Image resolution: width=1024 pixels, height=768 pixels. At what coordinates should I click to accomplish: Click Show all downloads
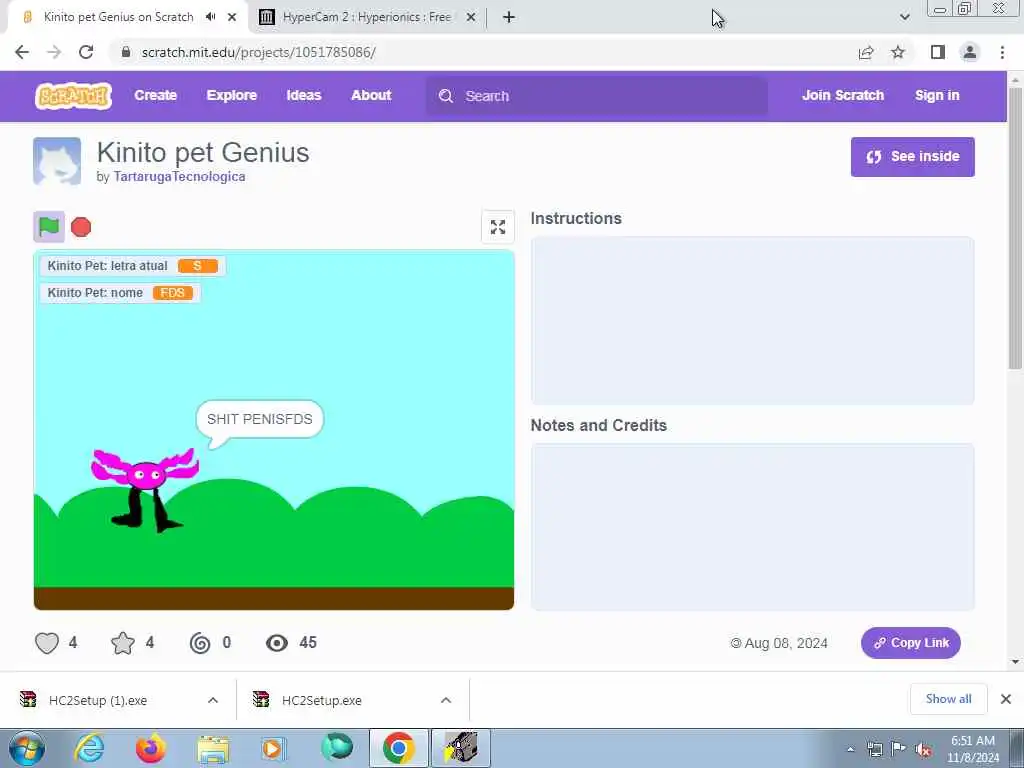(948, 699)
